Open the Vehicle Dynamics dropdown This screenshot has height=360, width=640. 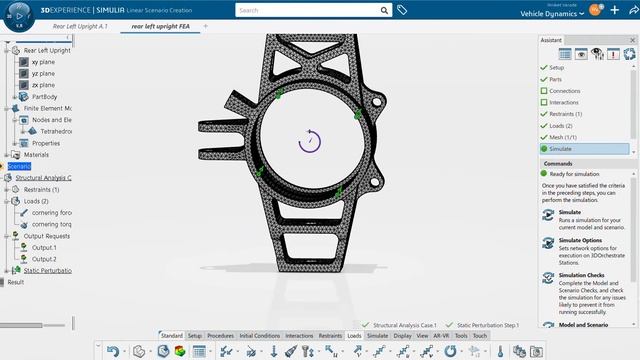tap(552, 13)
